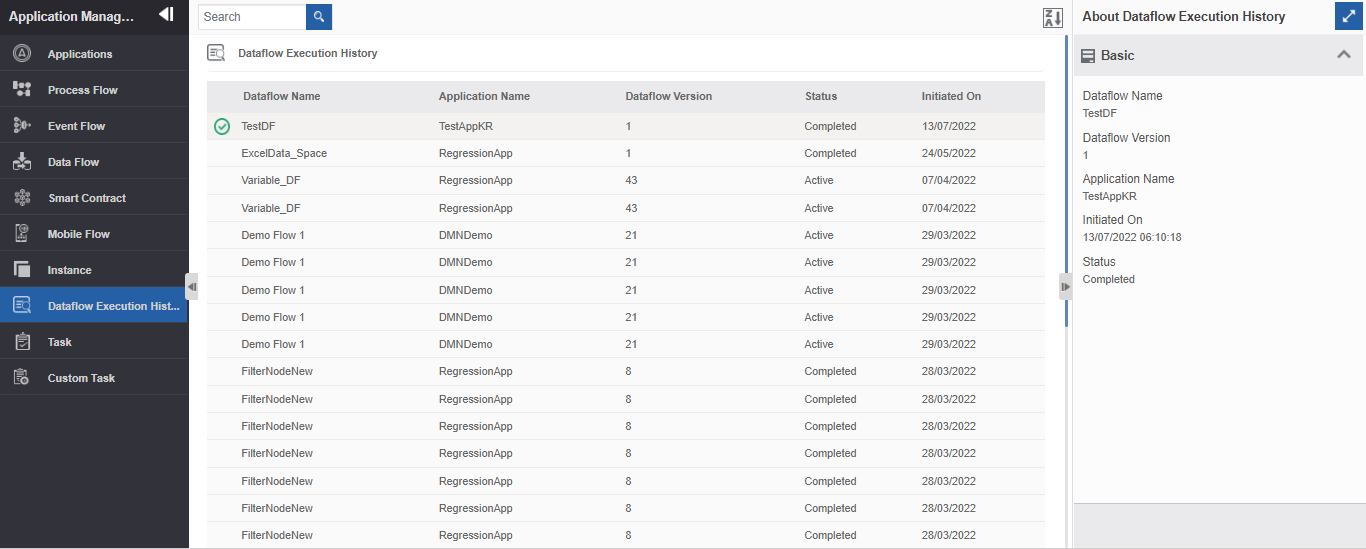Open the Mobile Flow icon
The image size is (1366, 549).
(22, 233)
